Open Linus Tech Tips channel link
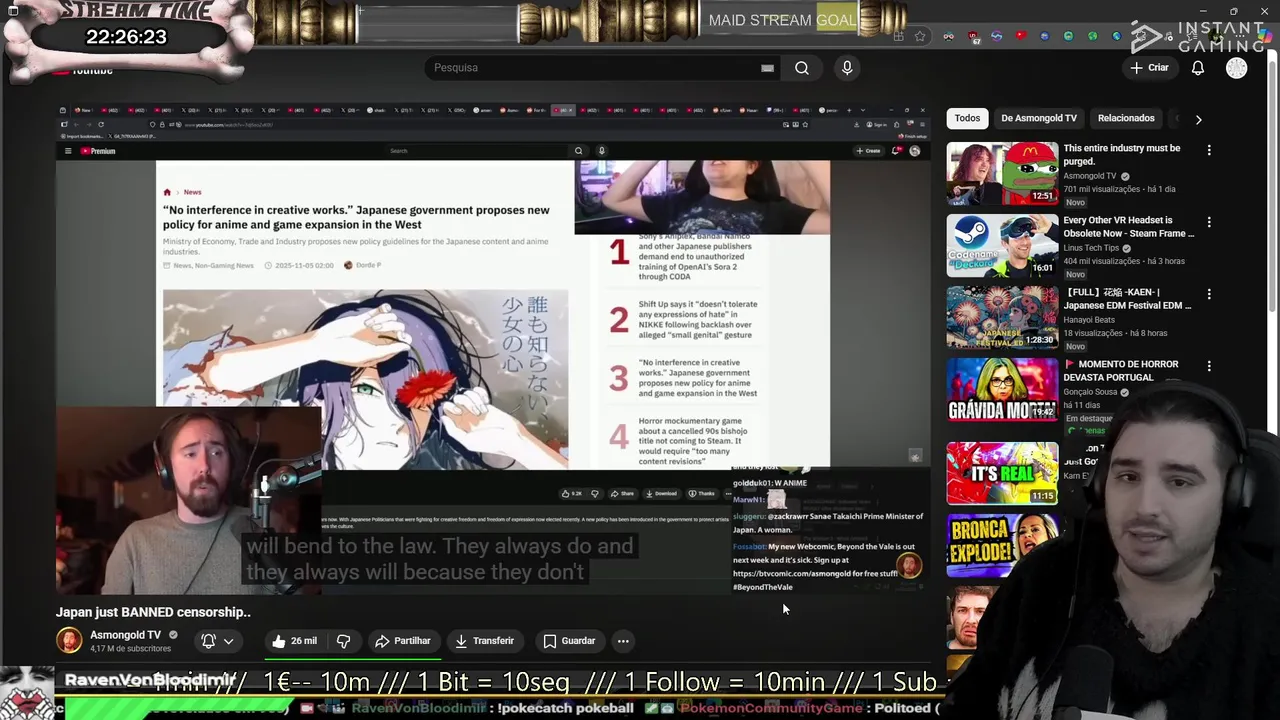The image size is (1280, 720). pyautogui.click(x=1091, y=248)
